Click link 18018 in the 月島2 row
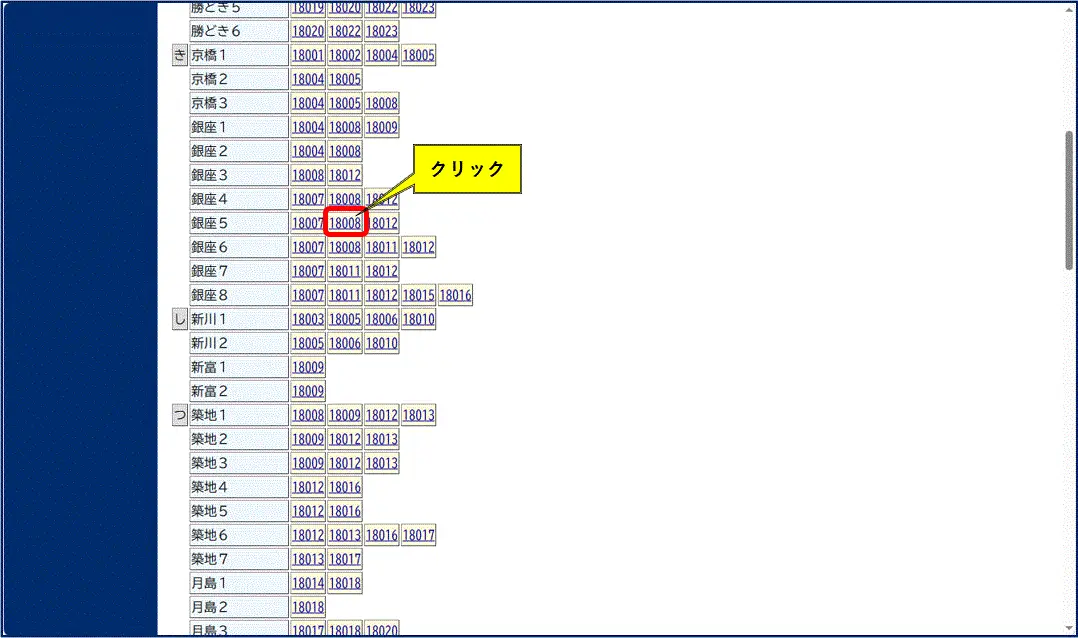 (308, 607)
